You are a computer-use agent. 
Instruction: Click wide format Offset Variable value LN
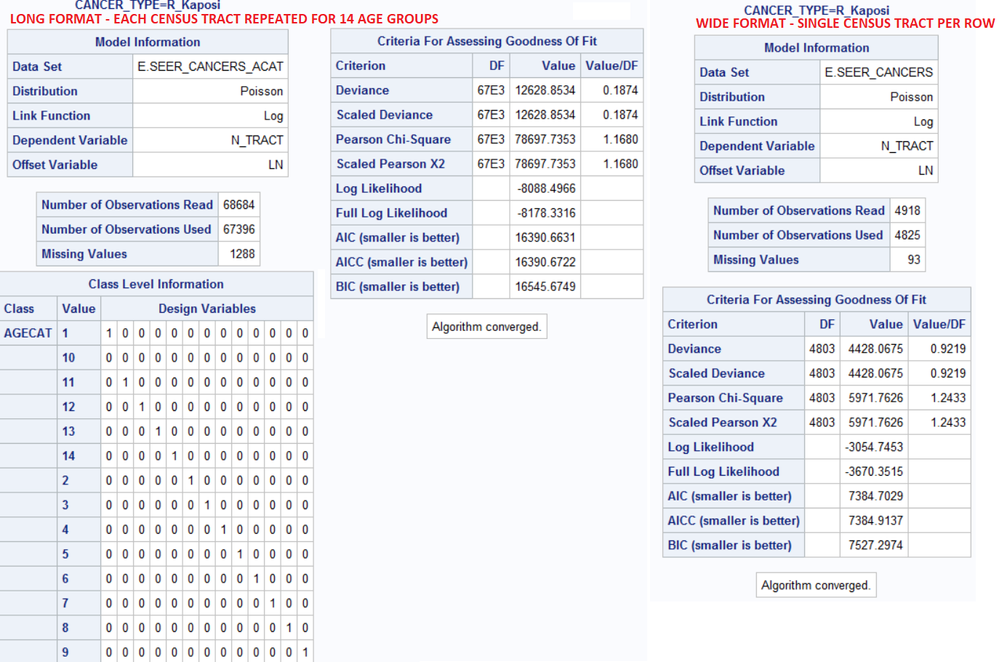[x=926, y=171]
